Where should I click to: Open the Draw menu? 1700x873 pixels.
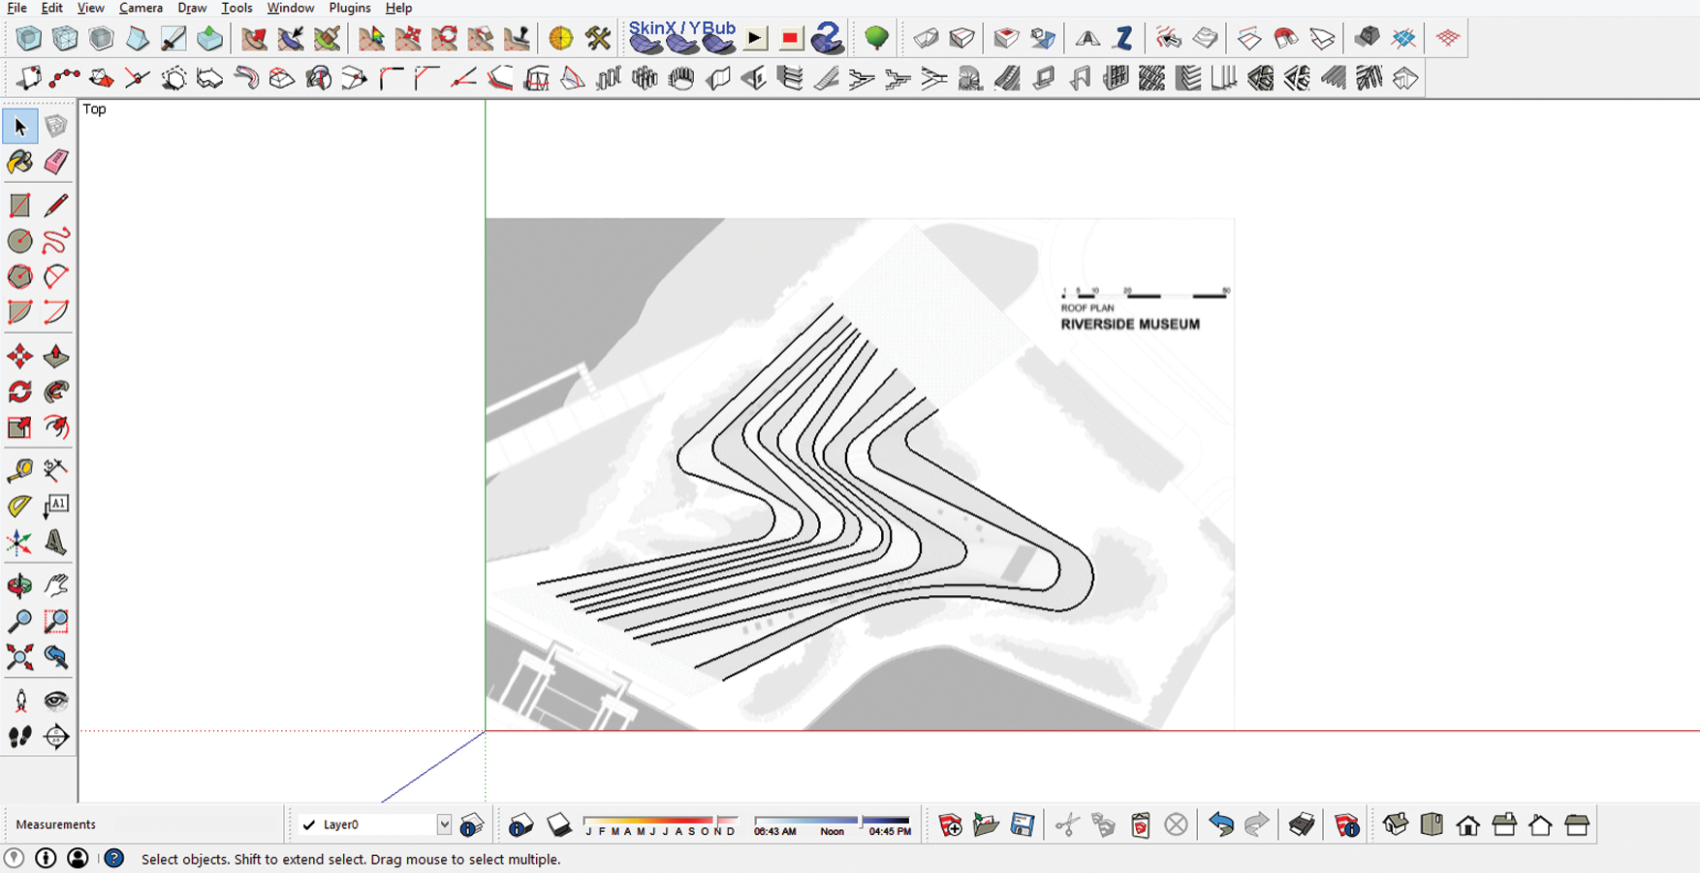tap(191, 8)
